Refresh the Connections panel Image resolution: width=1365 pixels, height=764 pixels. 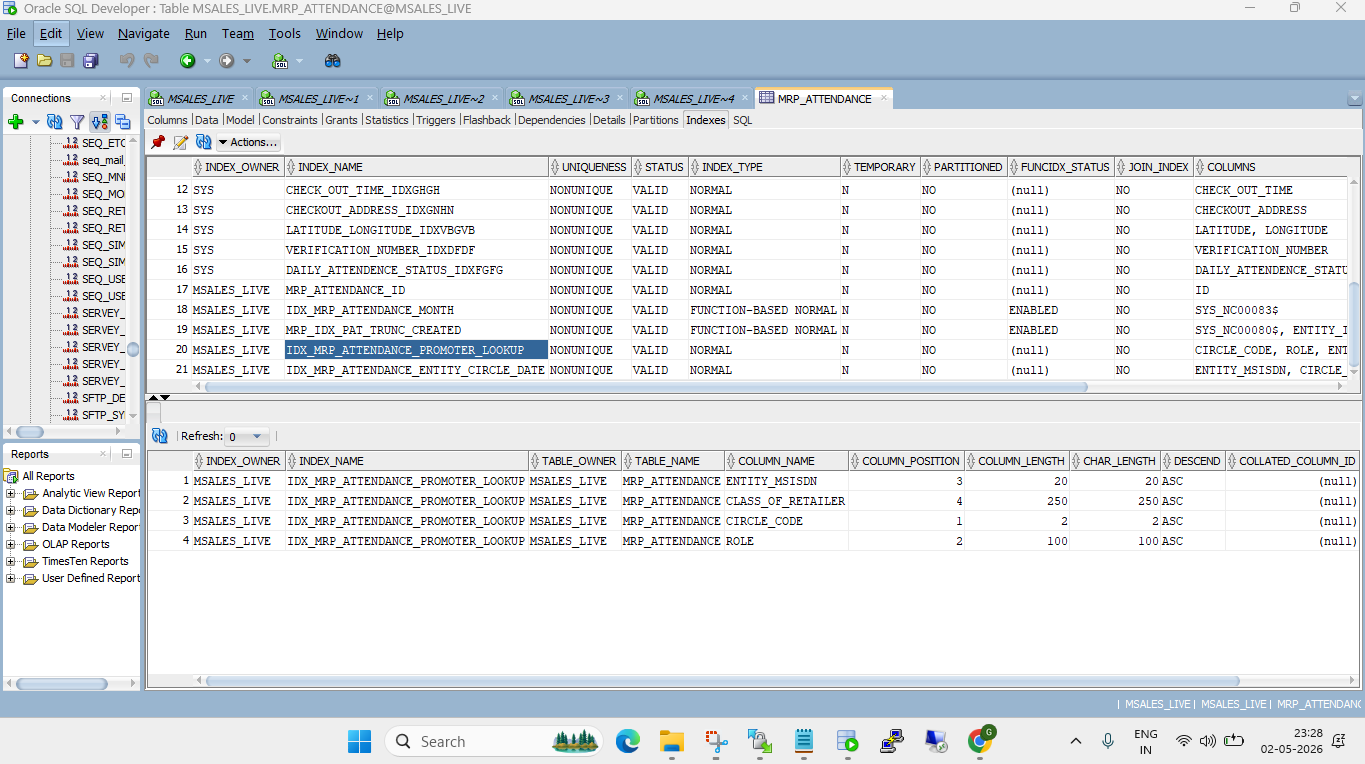tap(55, 122)
